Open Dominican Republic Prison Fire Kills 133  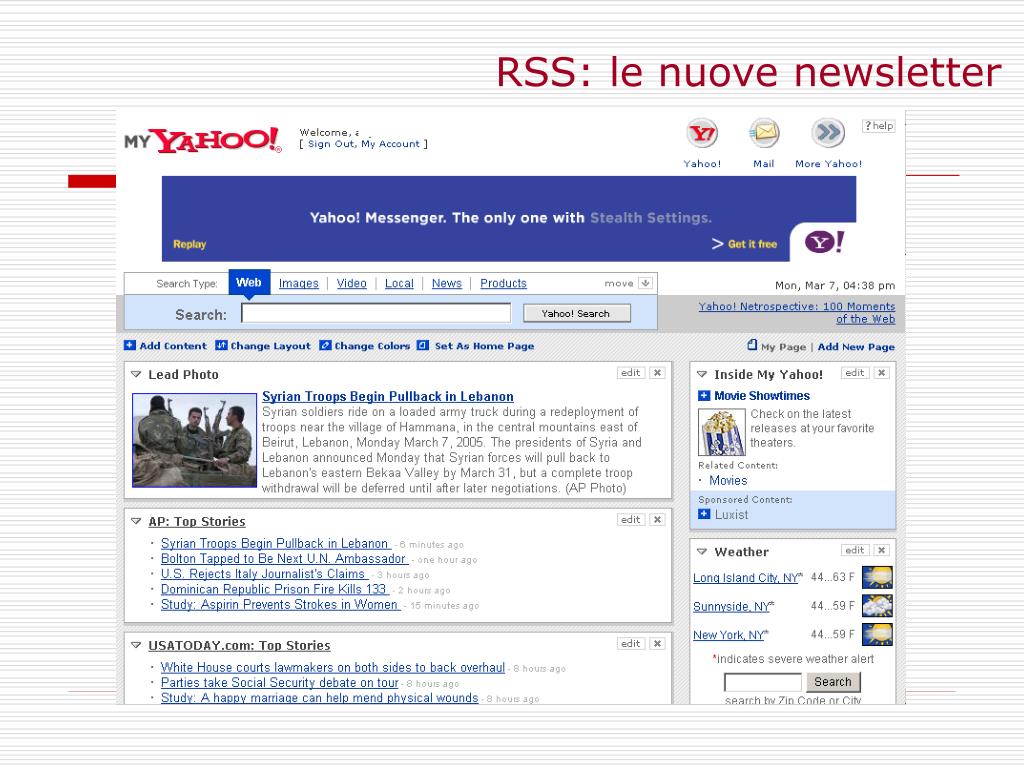coord(274,589)
